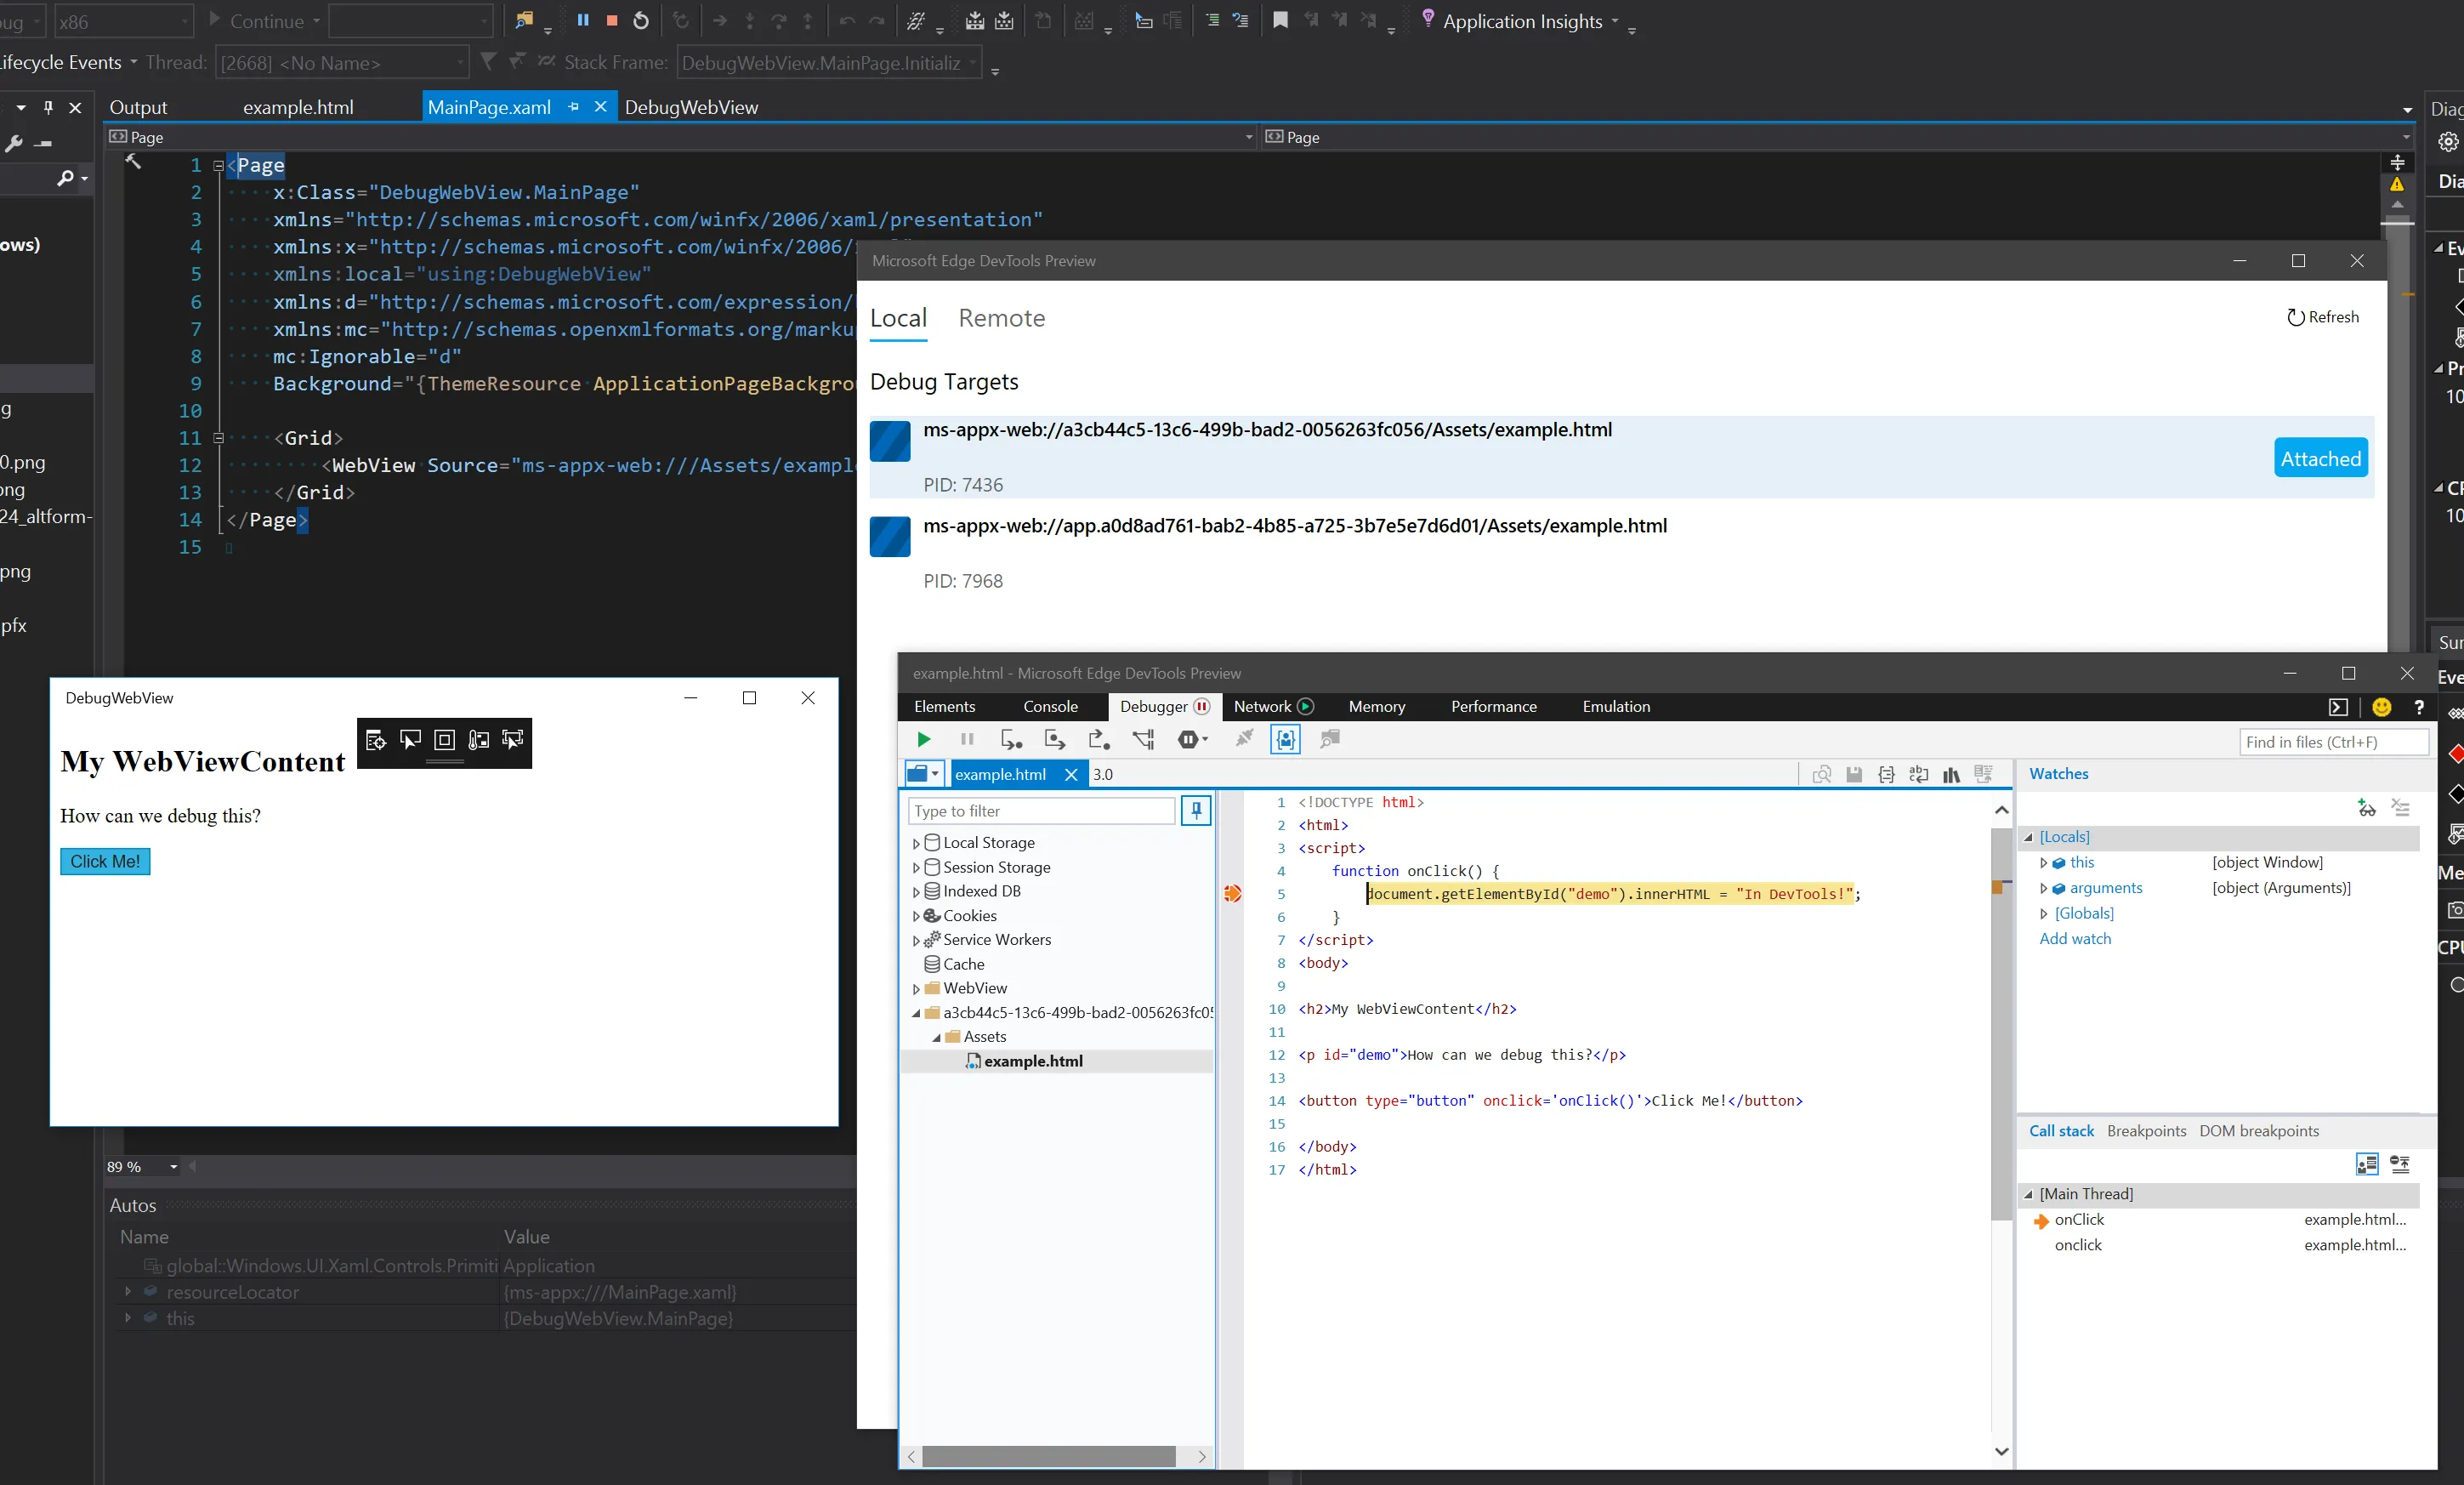This screenshot has width=2464, height=1485.
Task: Open feedback via the smiley face icon
Action: click(x=2382, y=707)
